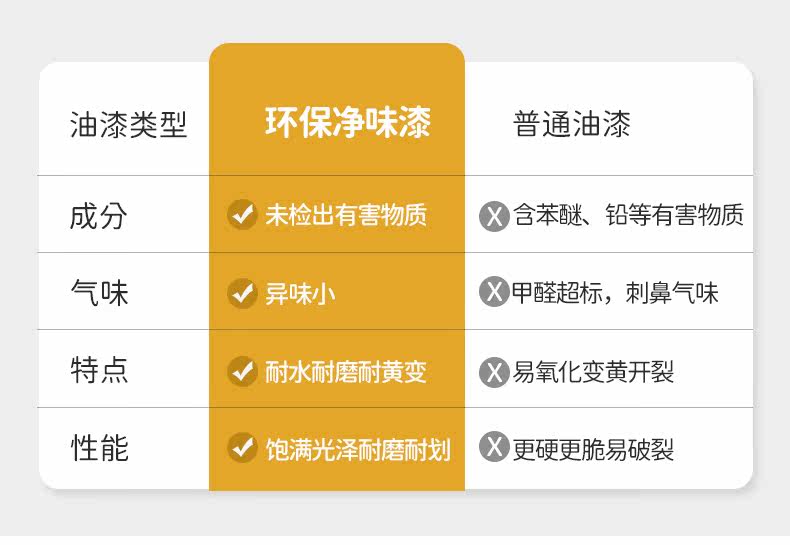Click the X icon beside 更硬更脆易破裂
Image resolution: width=790 pixels, height=545 pixels.
[494, 448]
